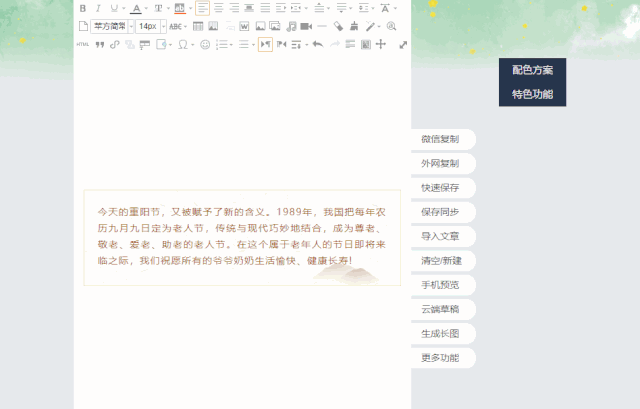Open the ABC text transform dropdown
The width and height of the screenshot is (640, 409).
(178, 27)
